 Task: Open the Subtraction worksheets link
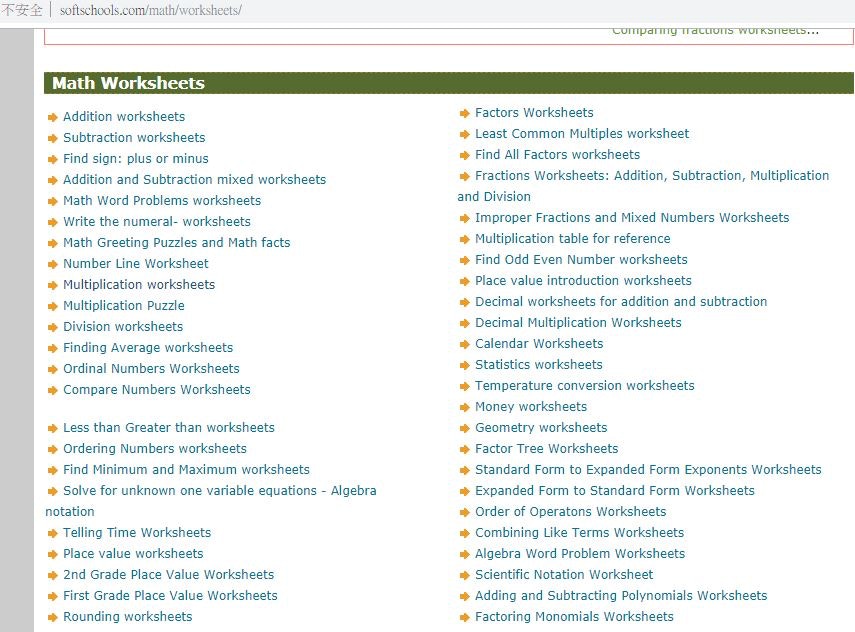(134, 138)
